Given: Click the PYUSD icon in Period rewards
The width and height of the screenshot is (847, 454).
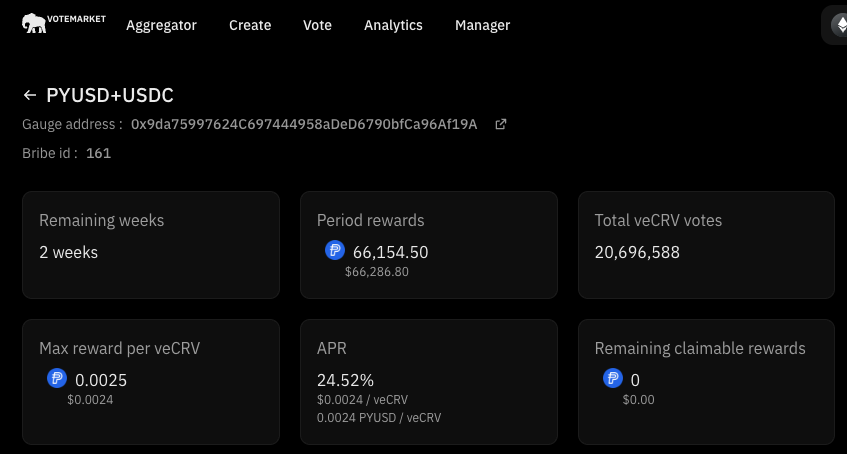Looking at the screenshot, I should click(x=335, y=251).
